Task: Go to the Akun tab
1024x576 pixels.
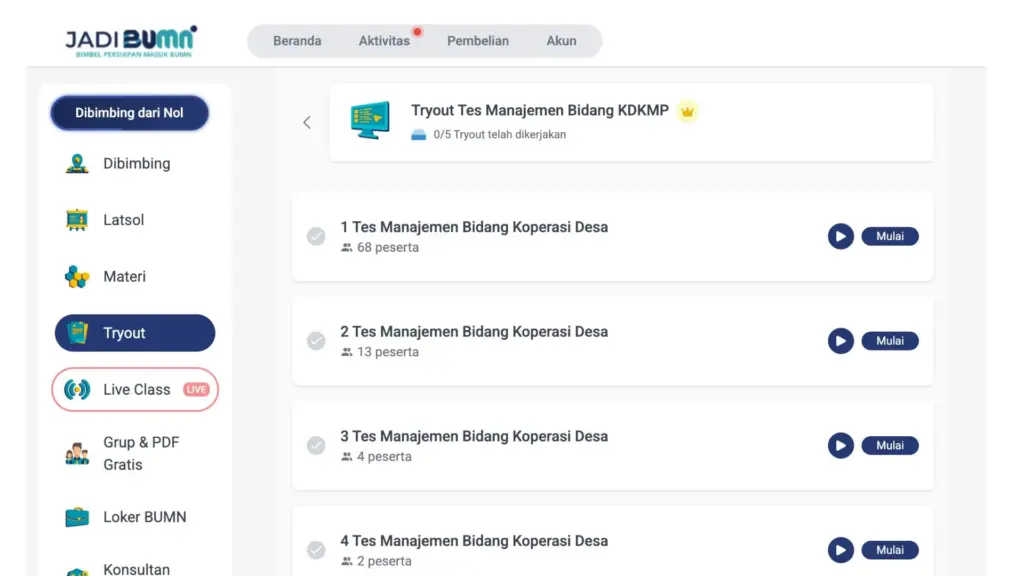Action: 561,41
